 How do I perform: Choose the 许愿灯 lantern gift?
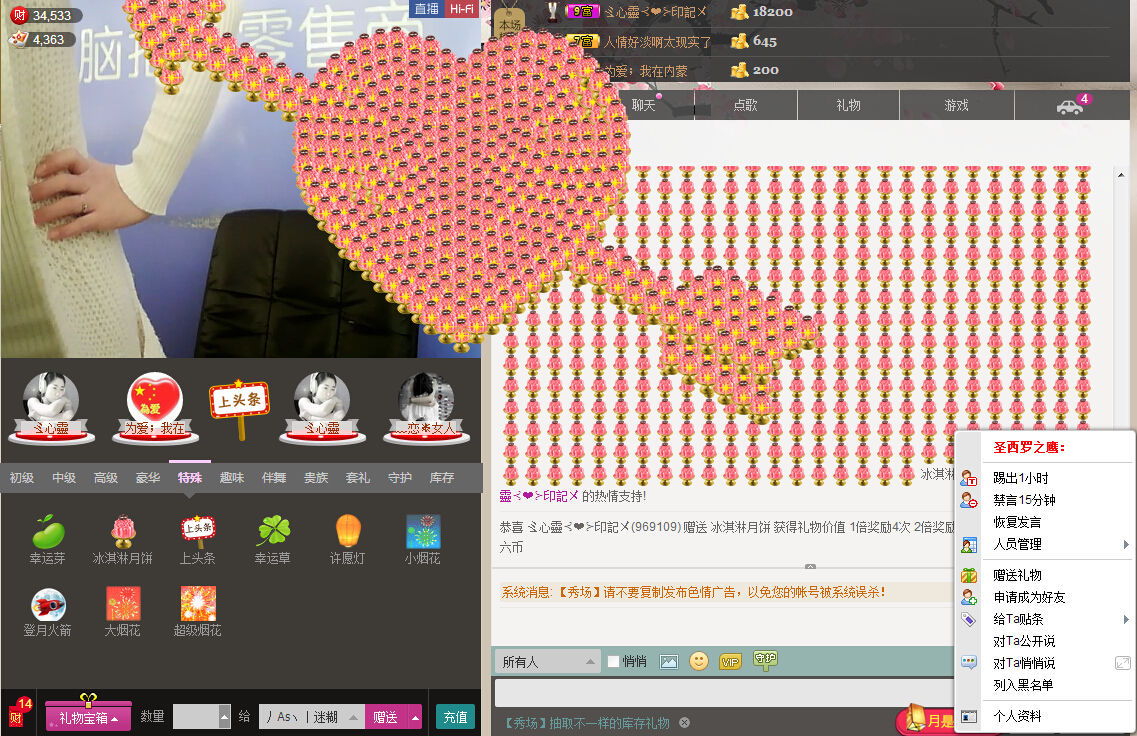(347, 533)
